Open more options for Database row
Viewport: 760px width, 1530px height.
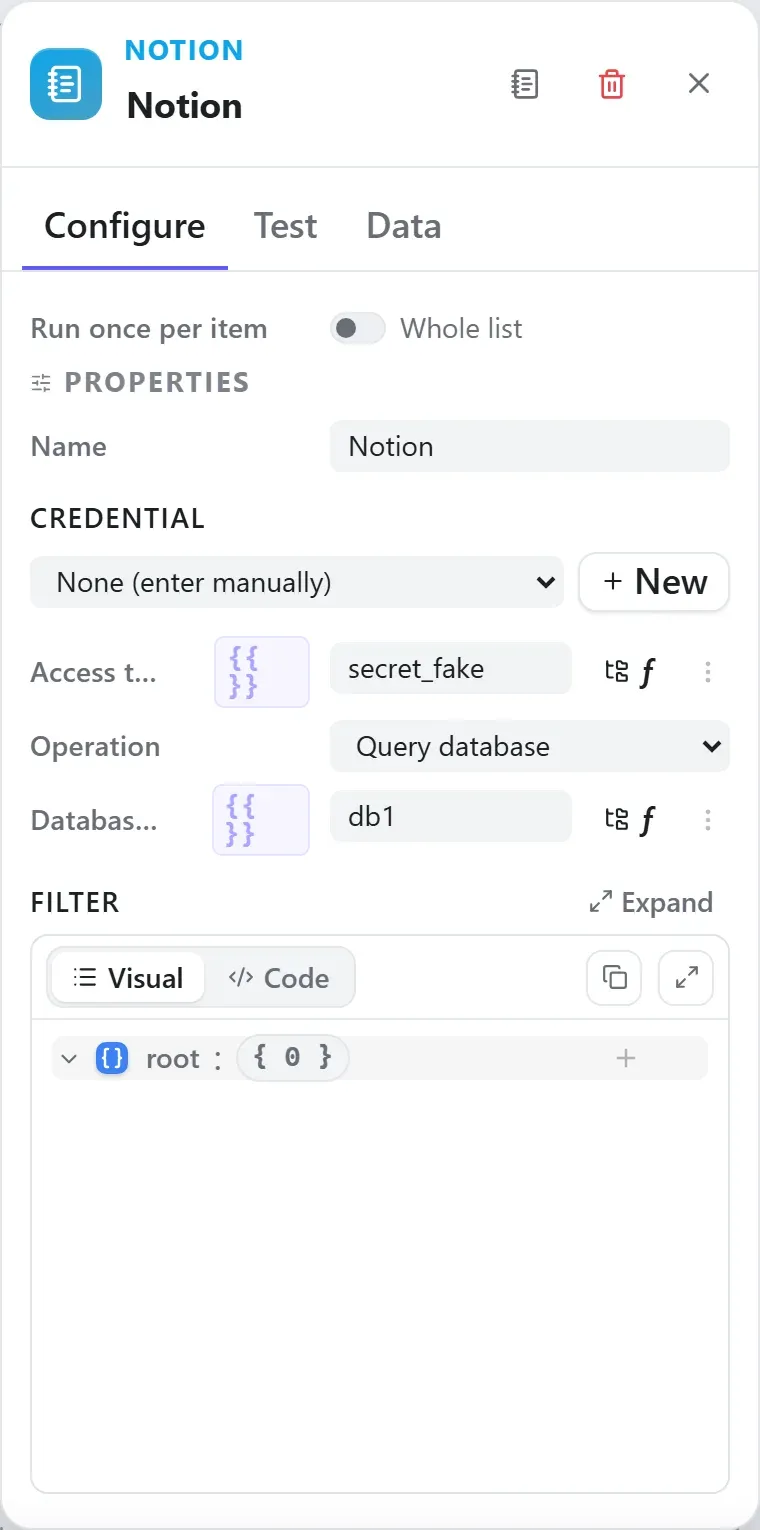coord(708,820)
